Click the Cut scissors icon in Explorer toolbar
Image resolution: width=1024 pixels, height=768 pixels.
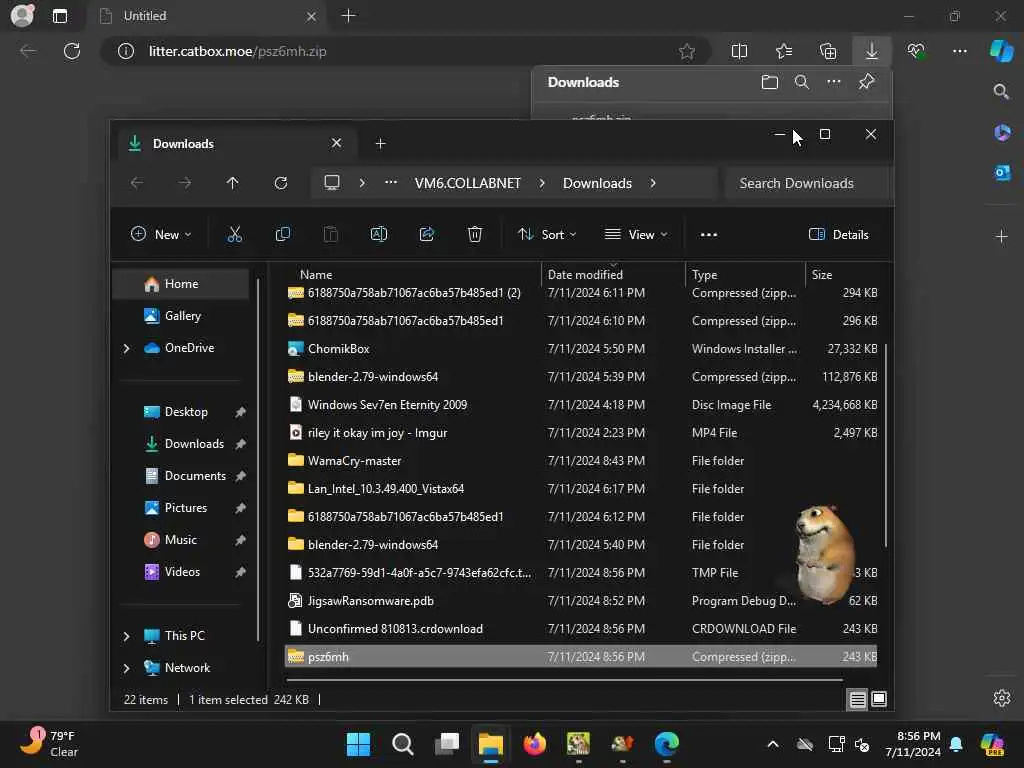[234, 234]
